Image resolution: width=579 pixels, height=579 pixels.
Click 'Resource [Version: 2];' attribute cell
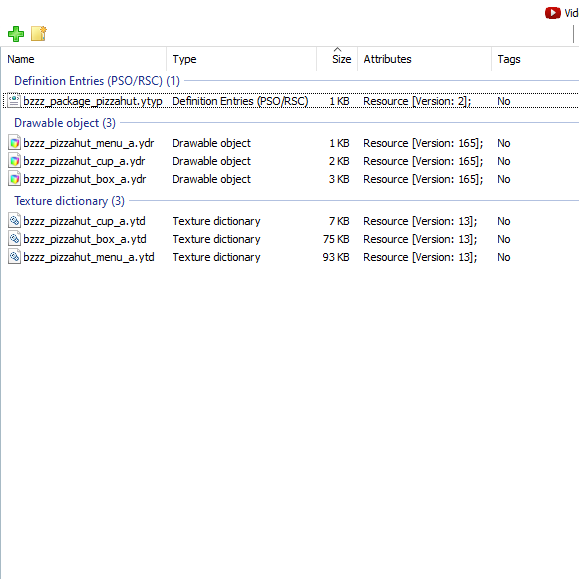417,101
